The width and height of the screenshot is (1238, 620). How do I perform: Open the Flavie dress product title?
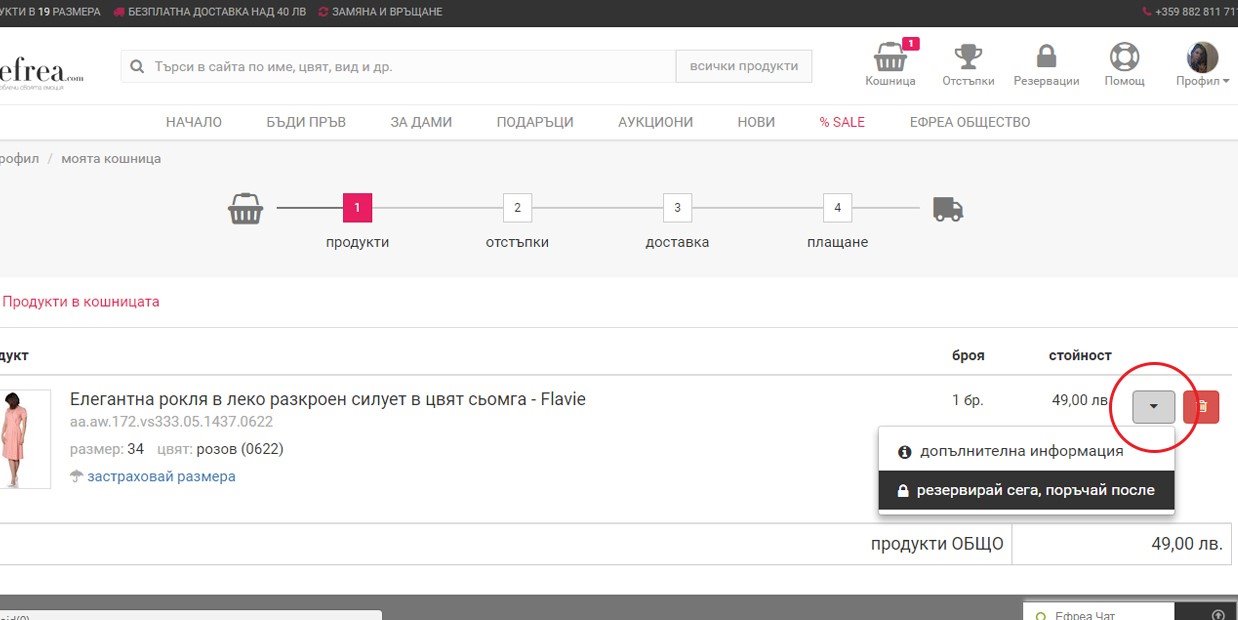328,399
